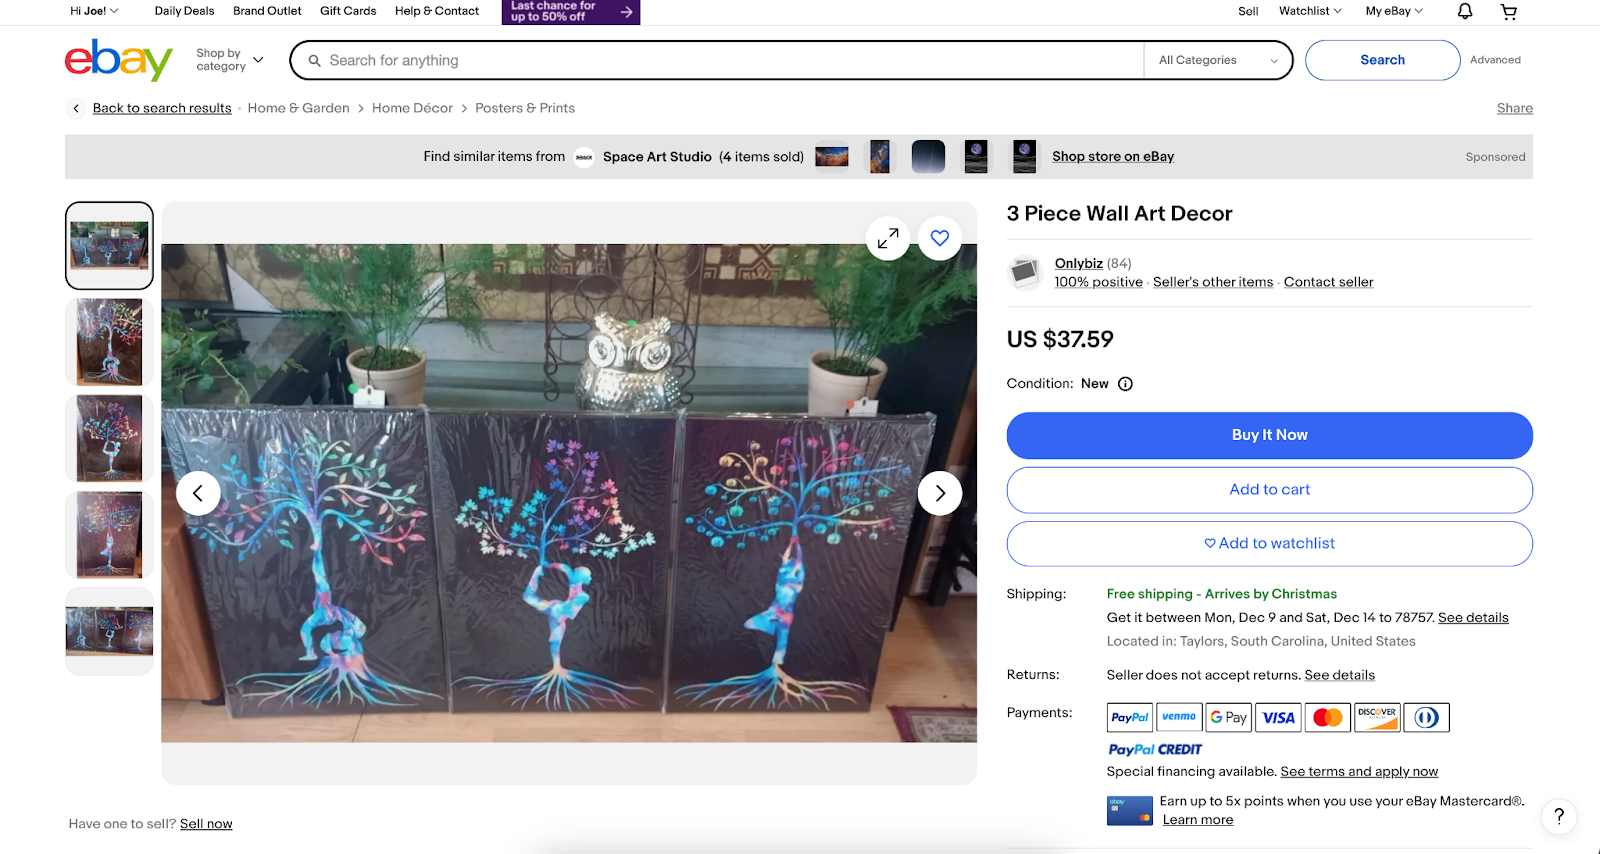This screenshot has width=1600, height=854.
Task: Show the previous product photo arrow
Action: point(198,493)
